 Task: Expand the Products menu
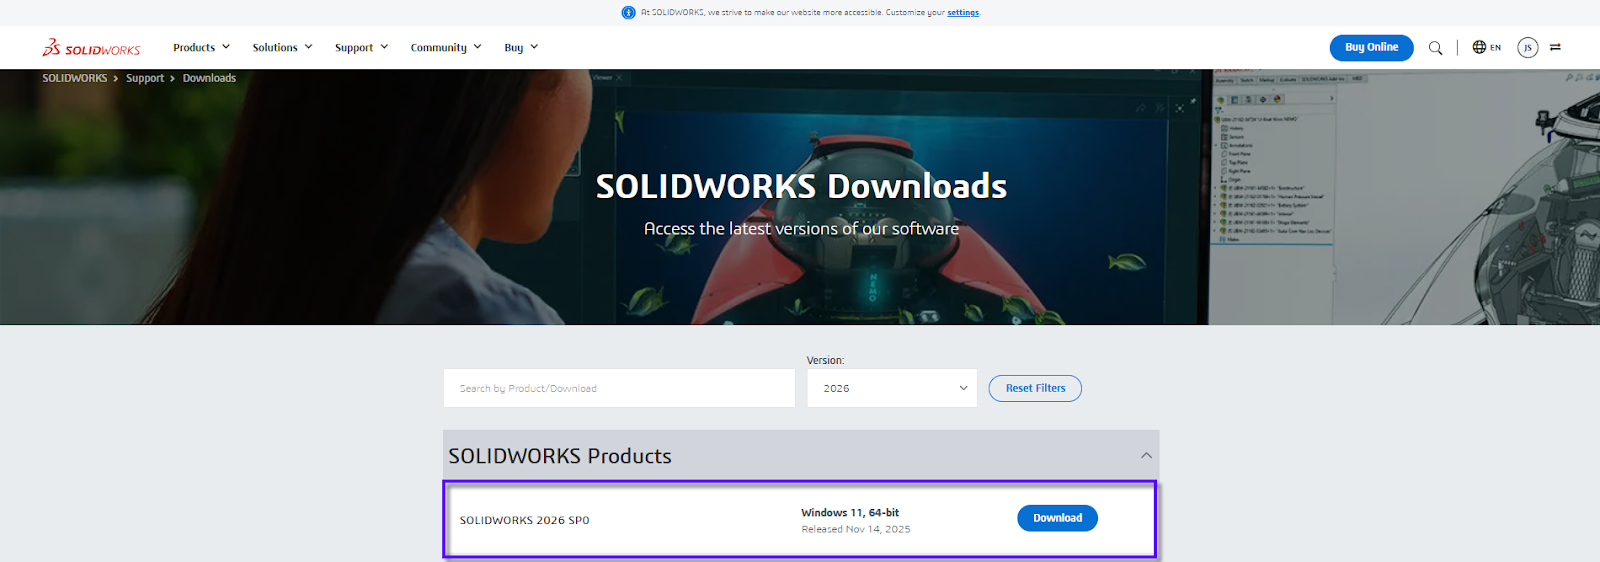(x=201, y=48)
